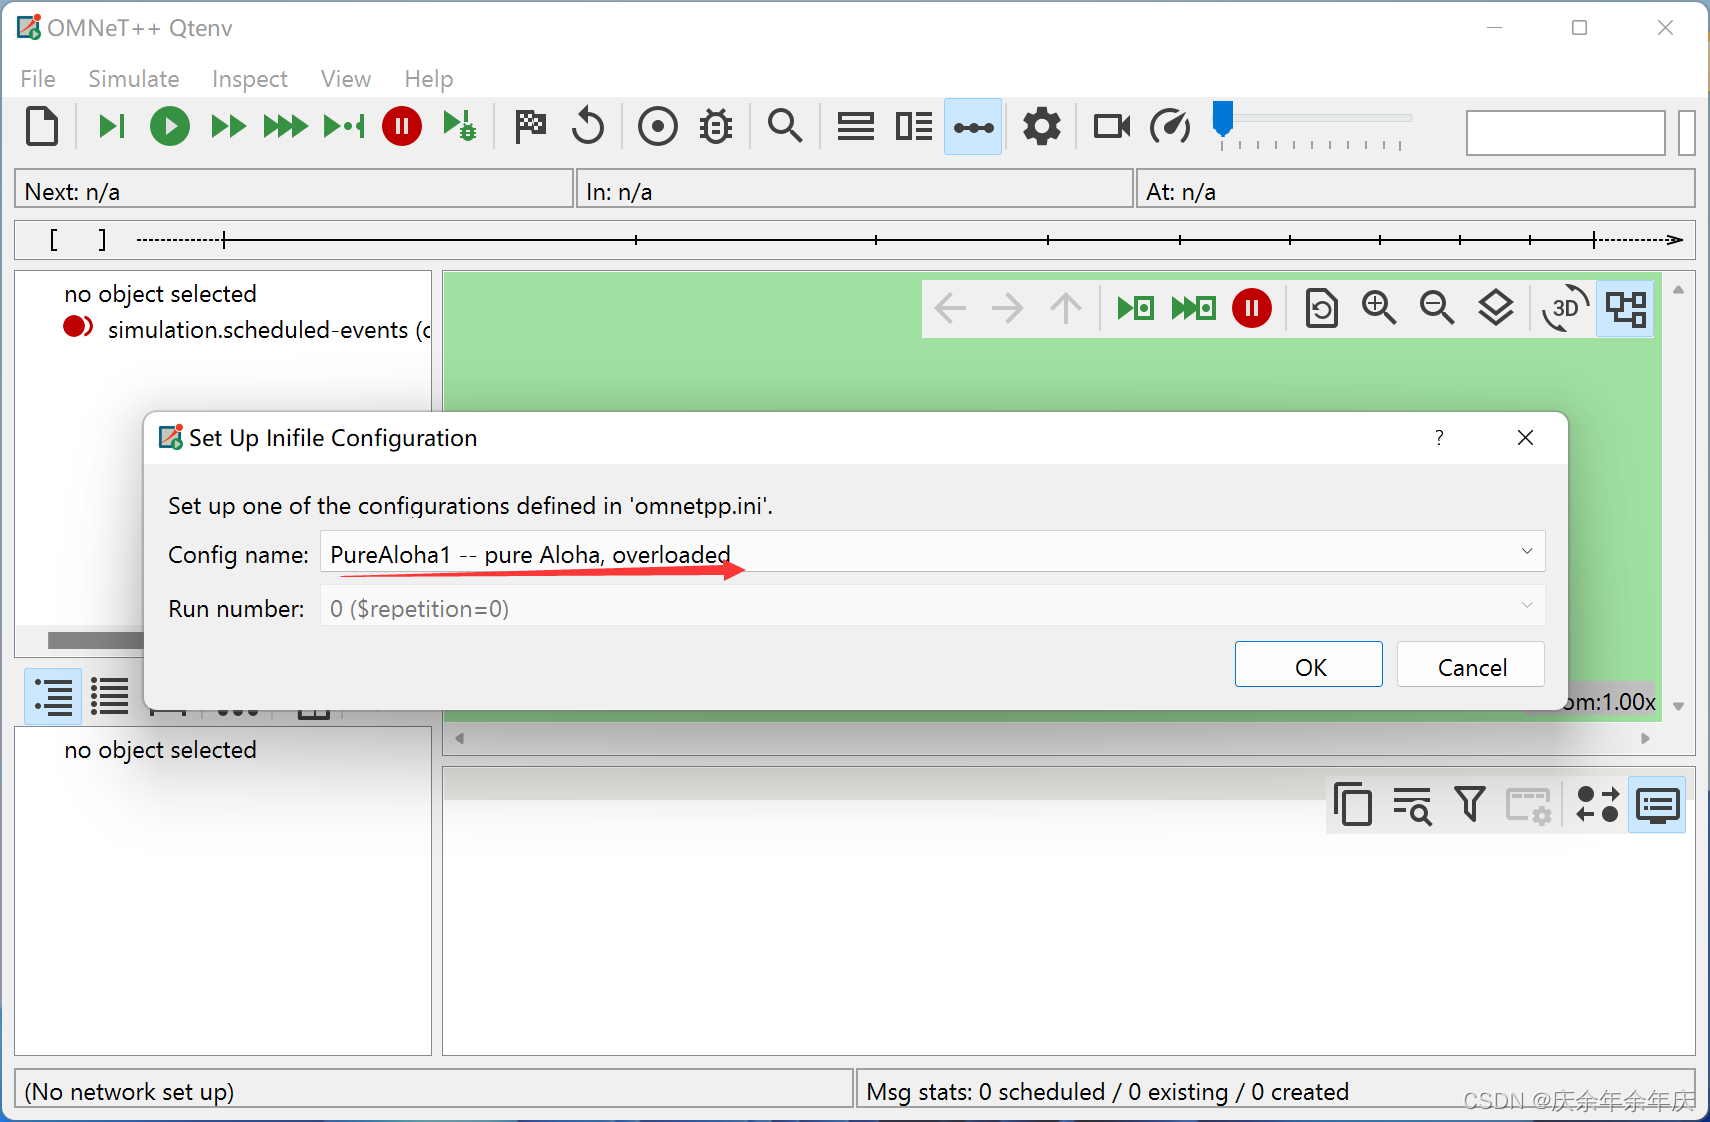
Task: Open the View menu
Action: pyautogui.click(x=346, y=79)
